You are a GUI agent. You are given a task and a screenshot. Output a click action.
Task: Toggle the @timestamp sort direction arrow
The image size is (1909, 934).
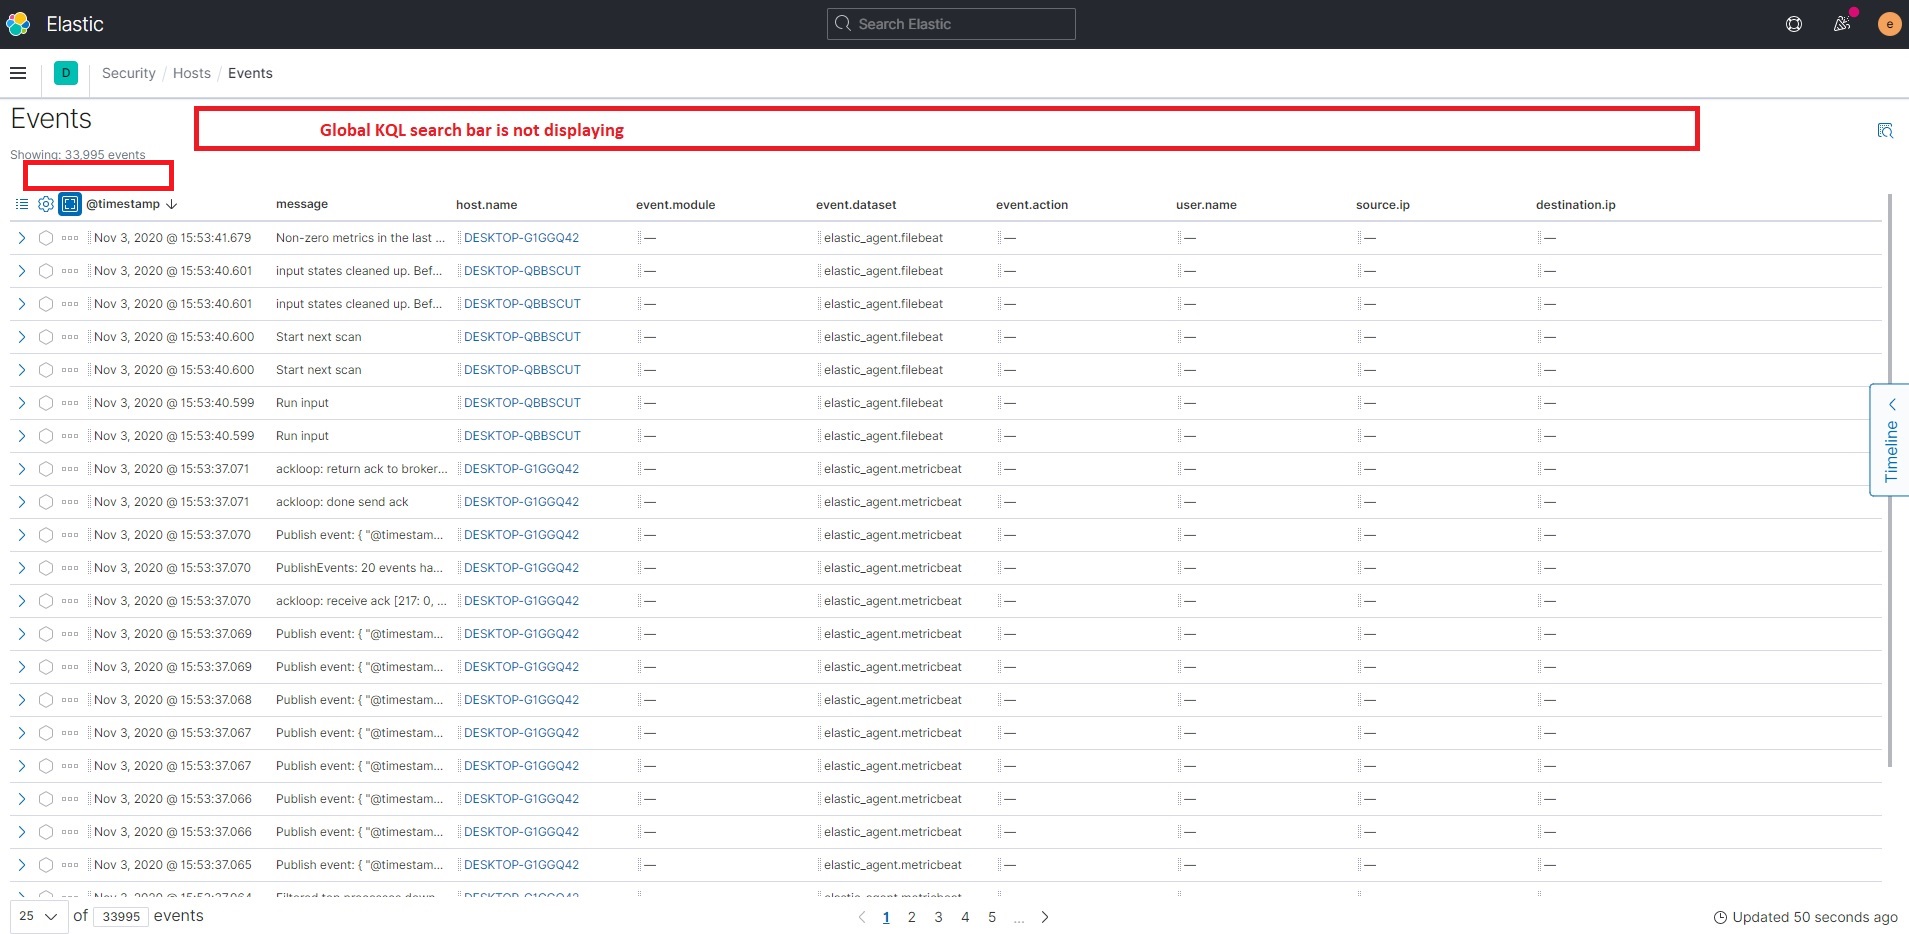(171, 204)
